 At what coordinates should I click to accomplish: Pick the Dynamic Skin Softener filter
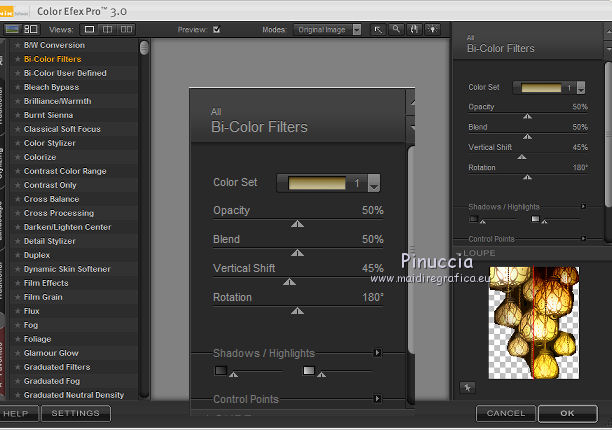[67, 269]
